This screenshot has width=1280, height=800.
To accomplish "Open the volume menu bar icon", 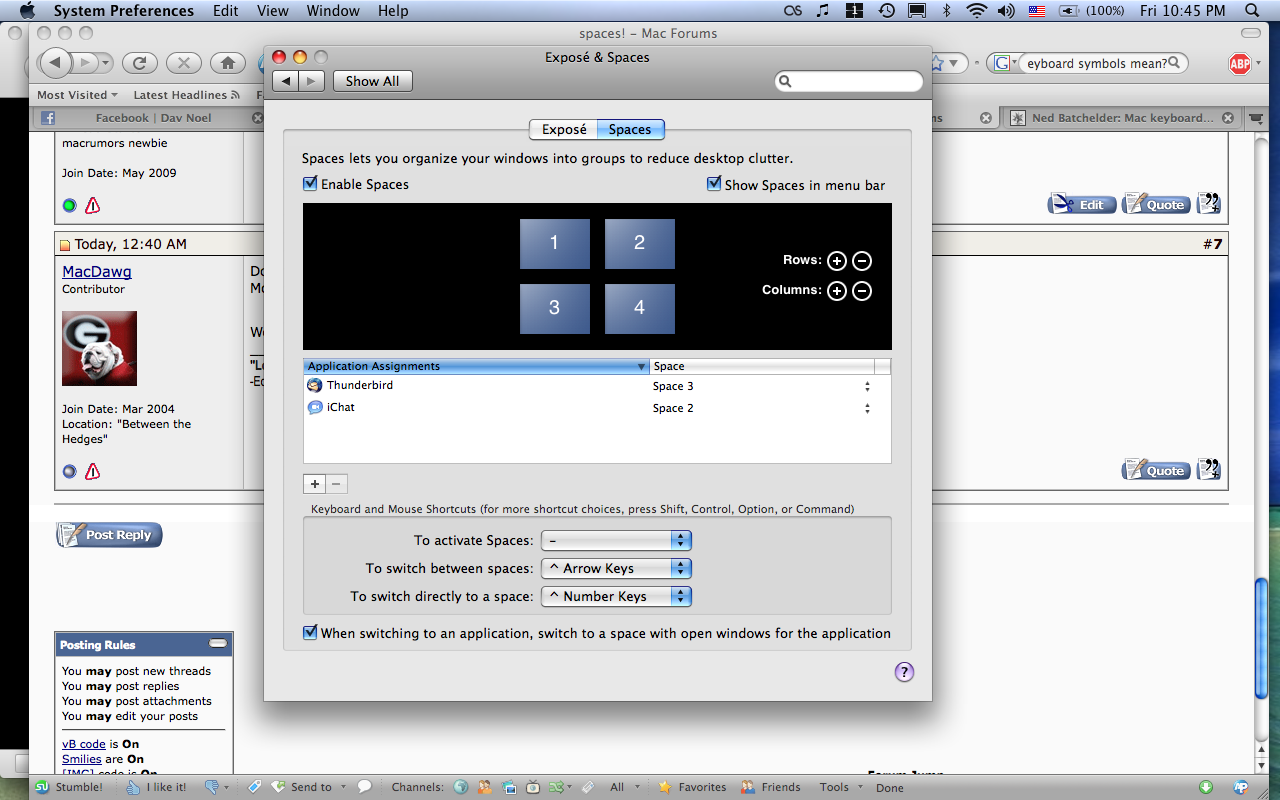I will tap(1008, 11).
